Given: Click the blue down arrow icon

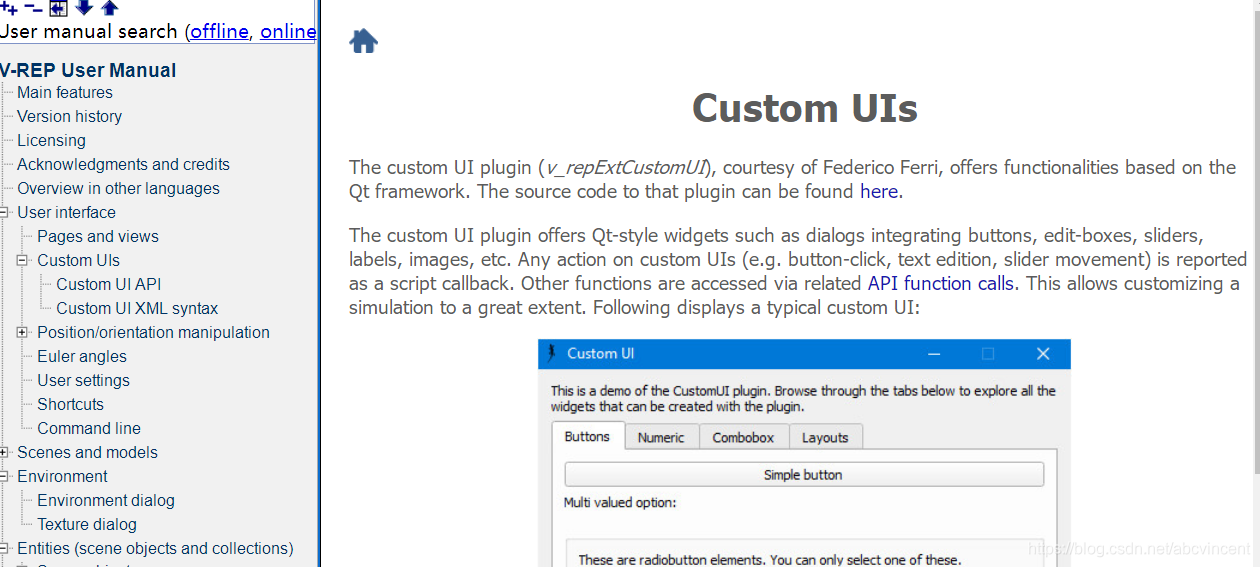Looking at the screenshot, I should point(84,8).
